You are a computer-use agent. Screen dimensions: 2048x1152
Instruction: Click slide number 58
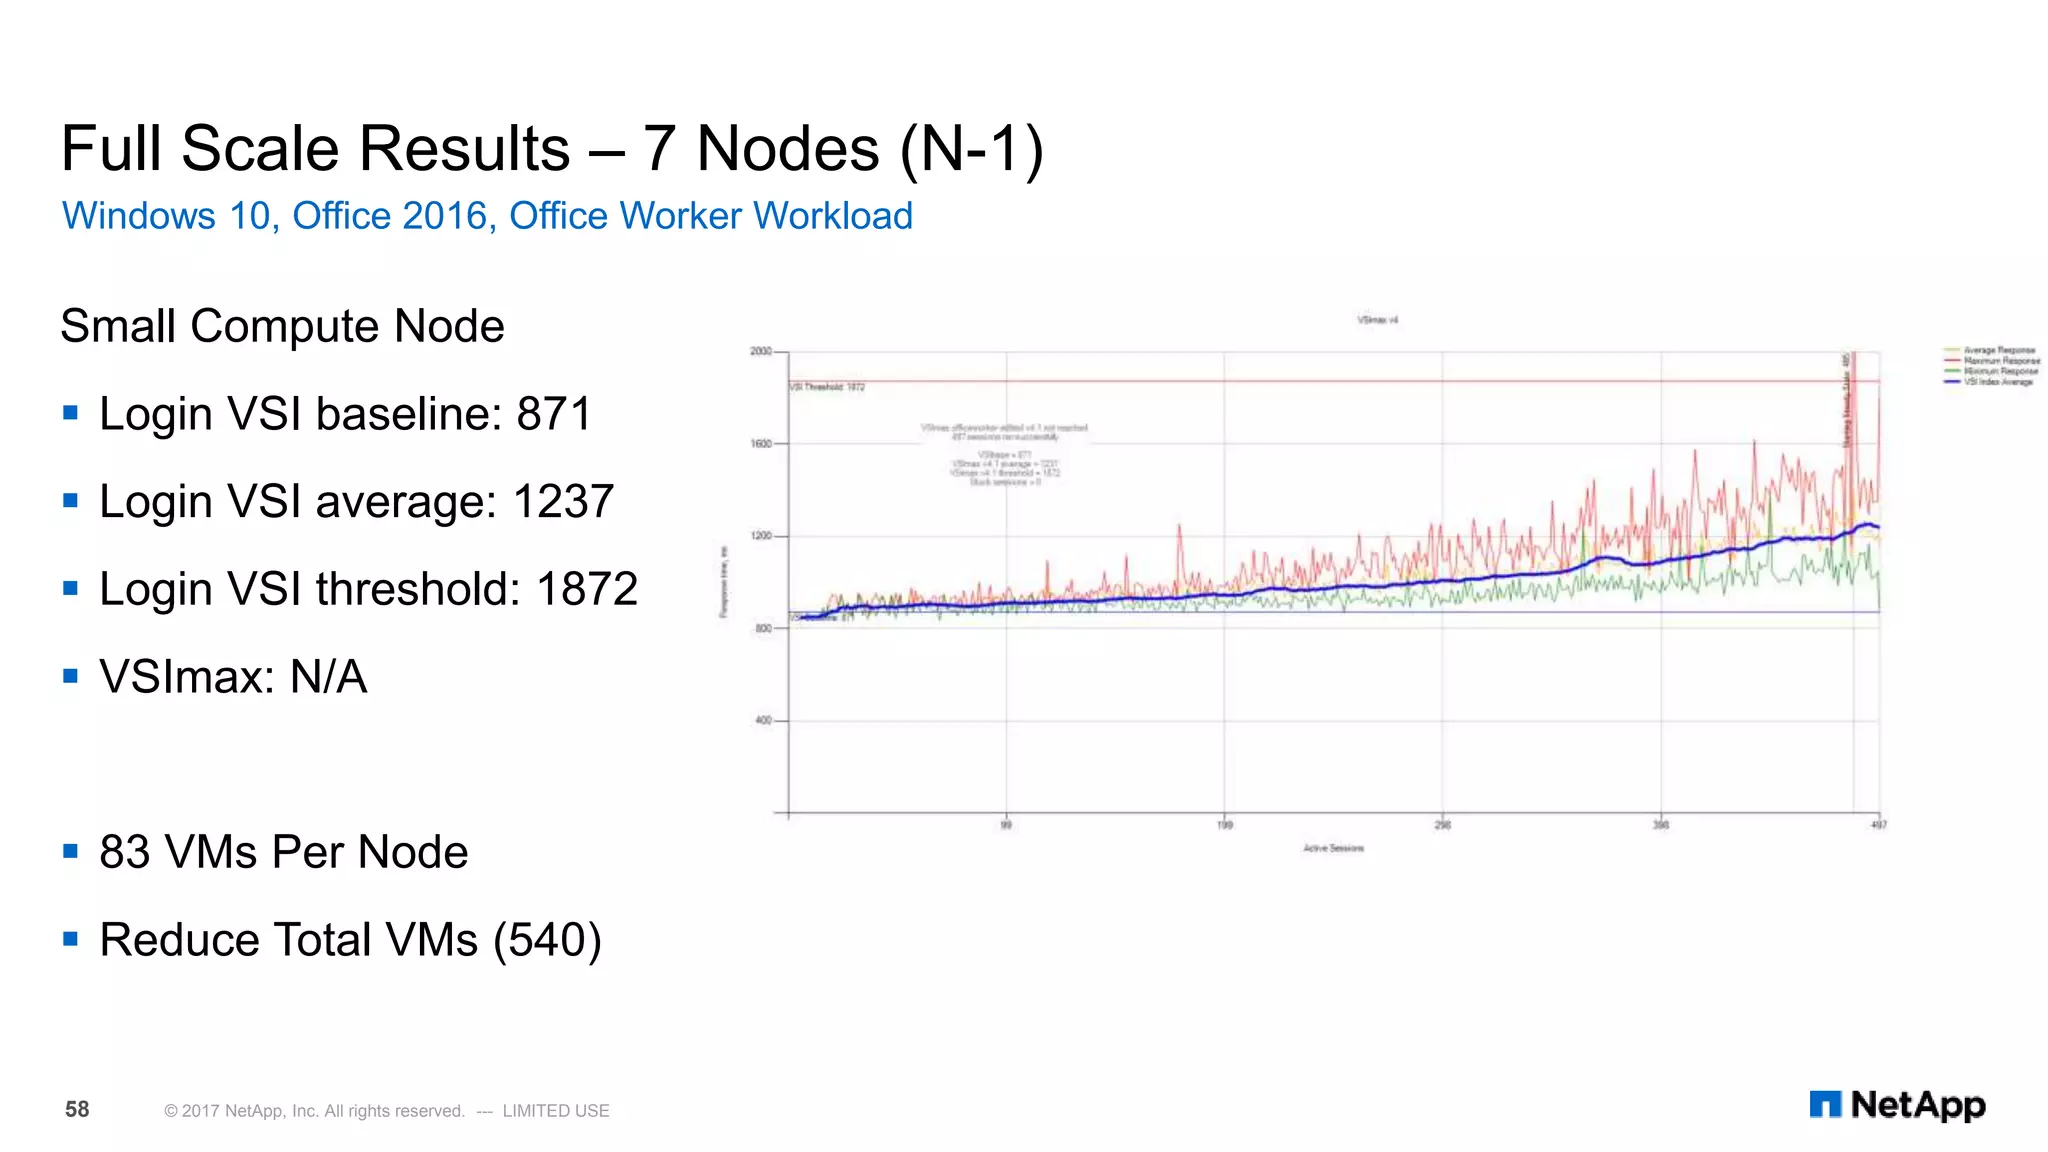77,1109
